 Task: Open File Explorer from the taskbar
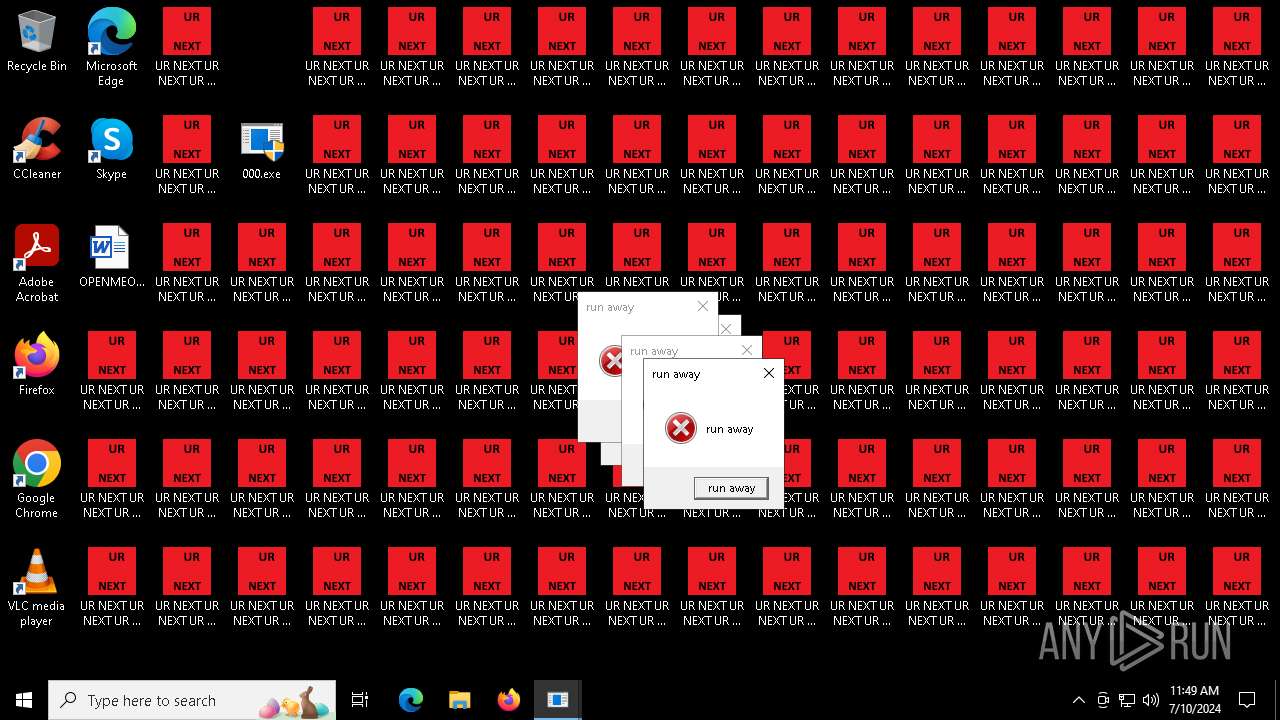459,700
